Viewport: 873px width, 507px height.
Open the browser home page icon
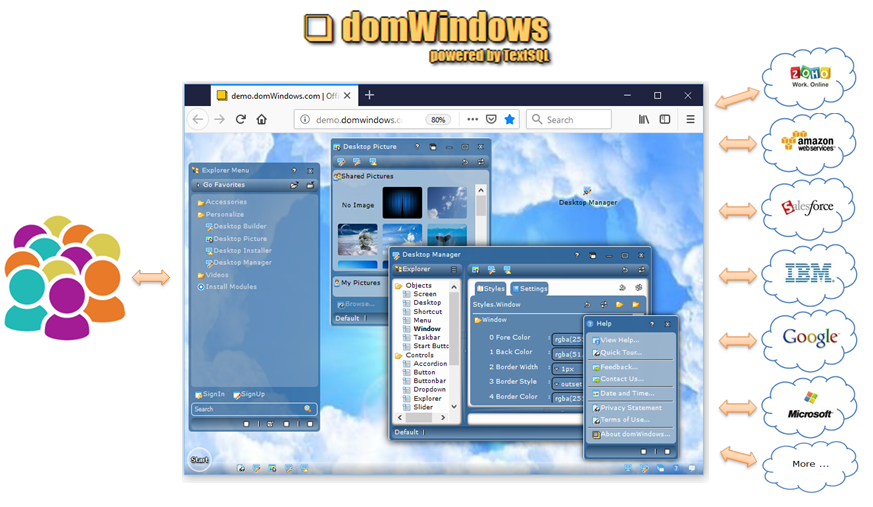pyautogui.click(x=262, y=119)
